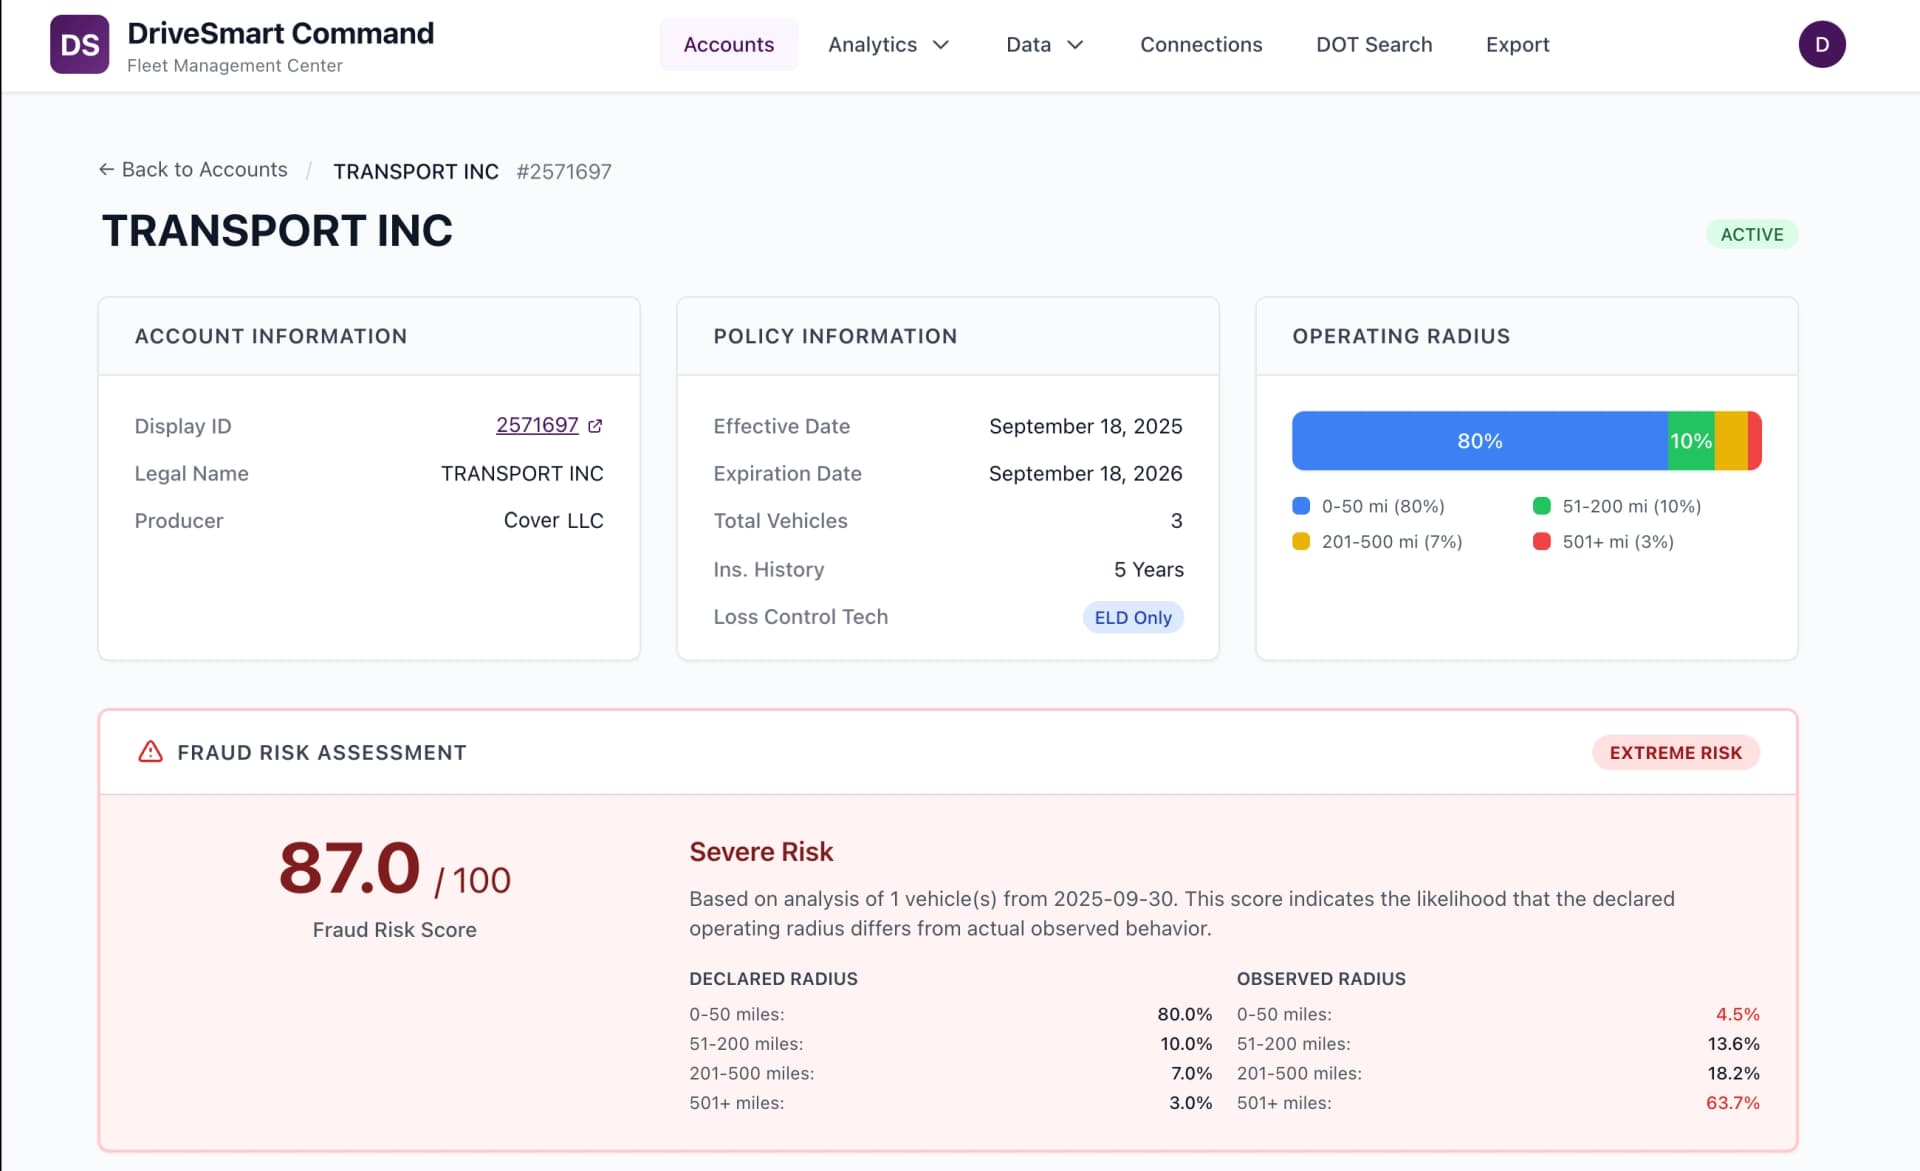Click the EXTREME RISK badge
The image size is (1920, 1171).
tap(1676, 752)
